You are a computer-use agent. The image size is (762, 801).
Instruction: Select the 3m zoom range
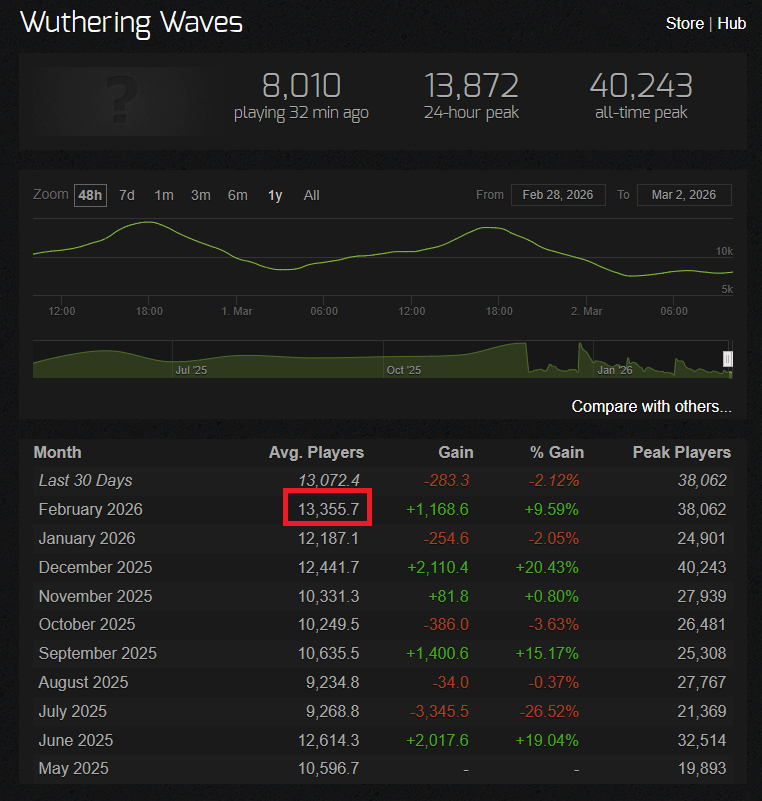(201, 195)
